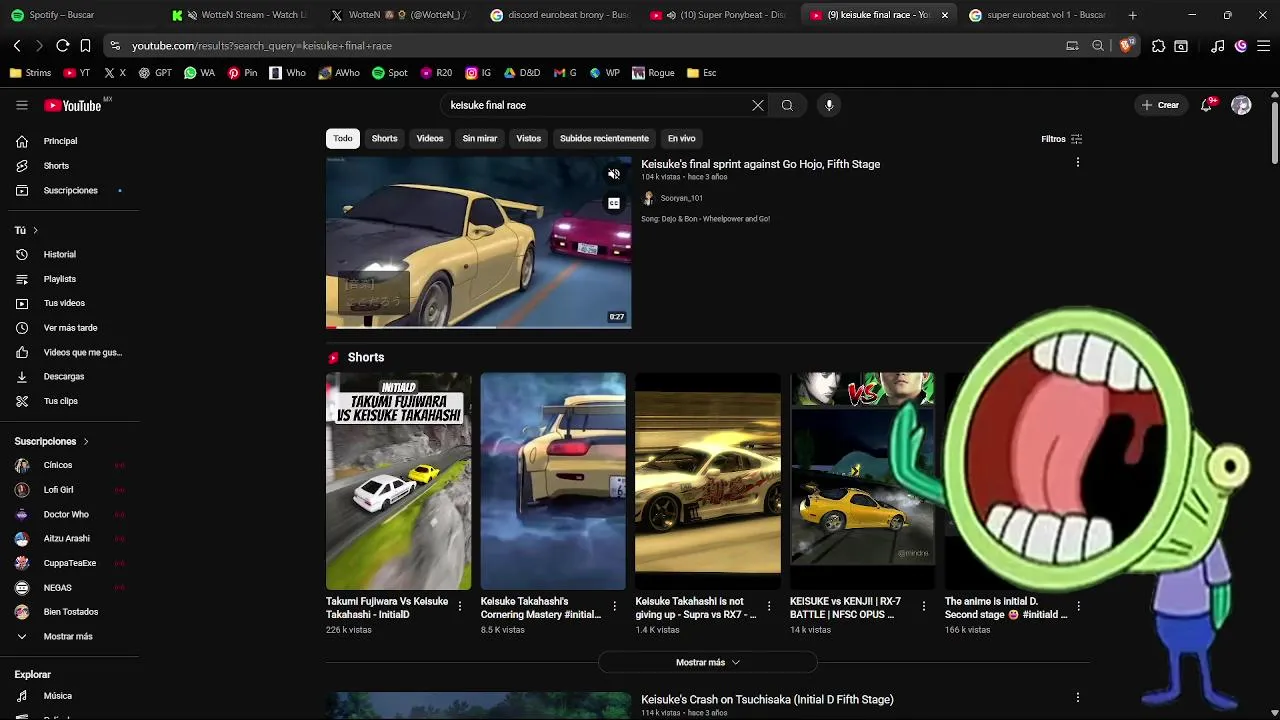Open options for Keisuke's Crash on Tsuchisaka

(x=1077, y=697)
